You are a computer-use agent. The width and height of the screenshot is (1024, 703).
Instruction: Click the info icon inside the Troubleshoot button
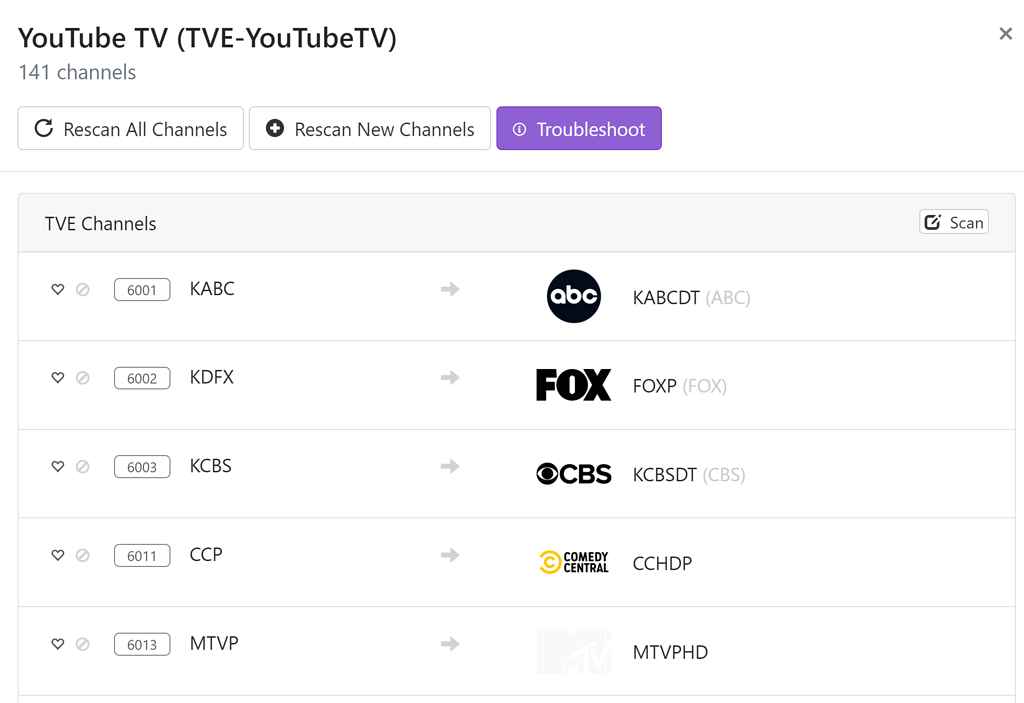[520, 128]
